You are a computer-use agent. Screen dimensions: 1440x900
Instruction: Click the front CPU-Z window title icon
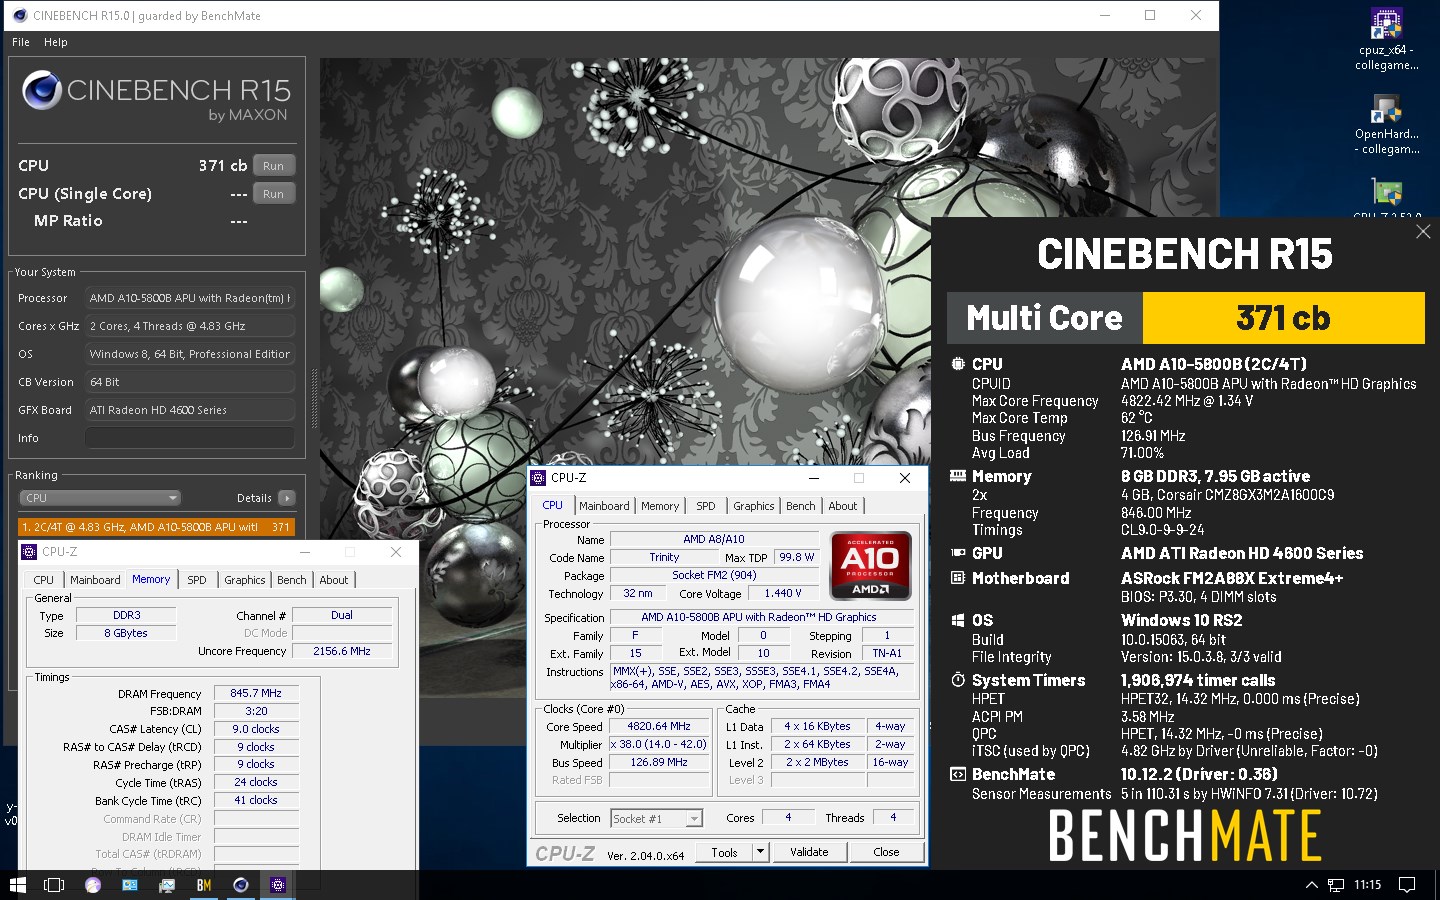[538, 478]
